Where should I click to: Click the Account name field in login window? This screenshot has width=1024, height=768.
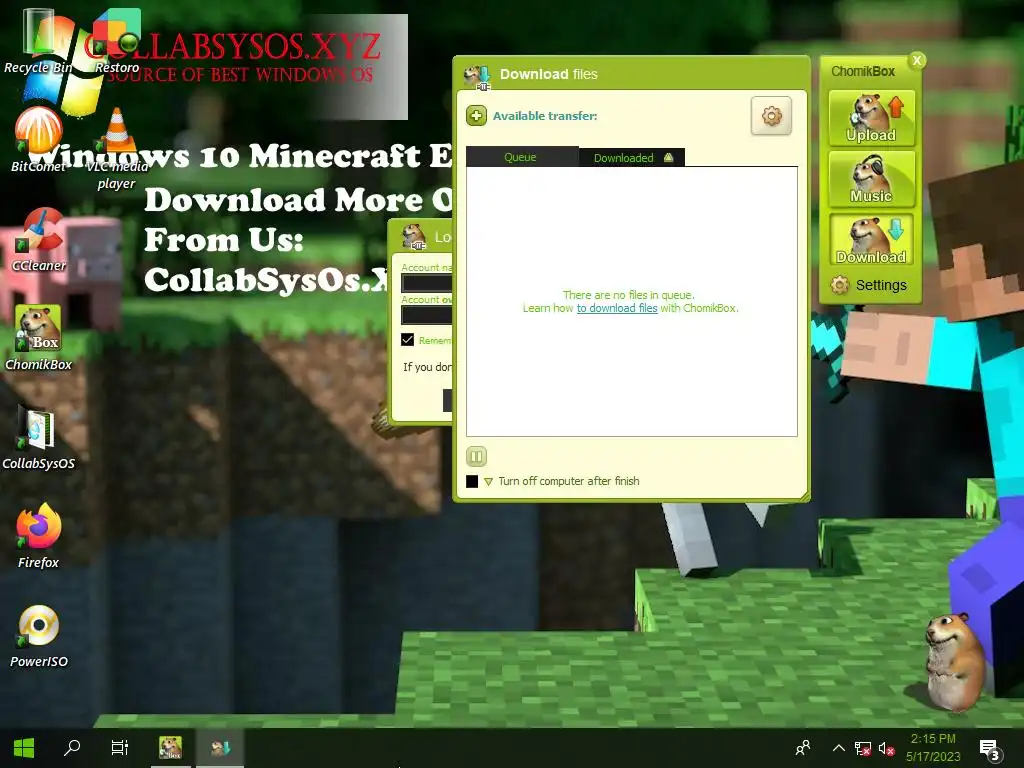[x=427, y=283]
